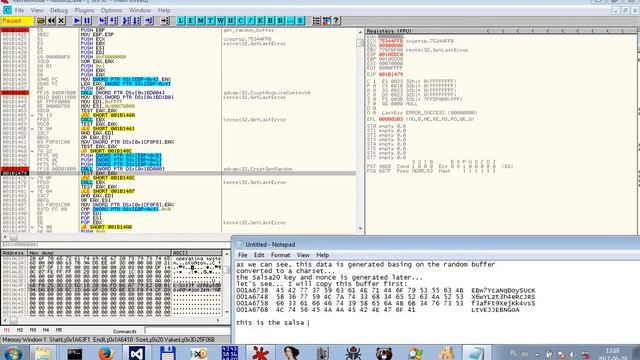Click Registers (FPU) panel header
The width and height of the screenshot is (640, 360).
501,31
